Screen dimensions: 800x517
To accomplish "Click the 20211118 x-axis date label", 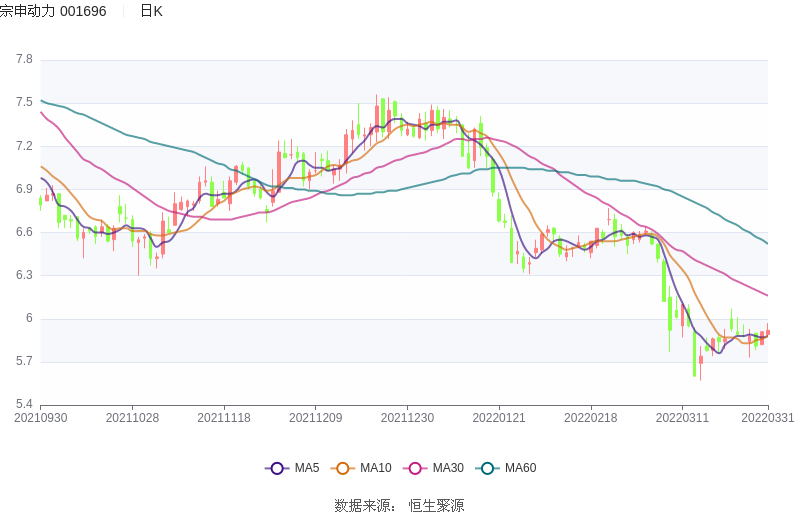I will pyautogui.click(x=224, y=418).
